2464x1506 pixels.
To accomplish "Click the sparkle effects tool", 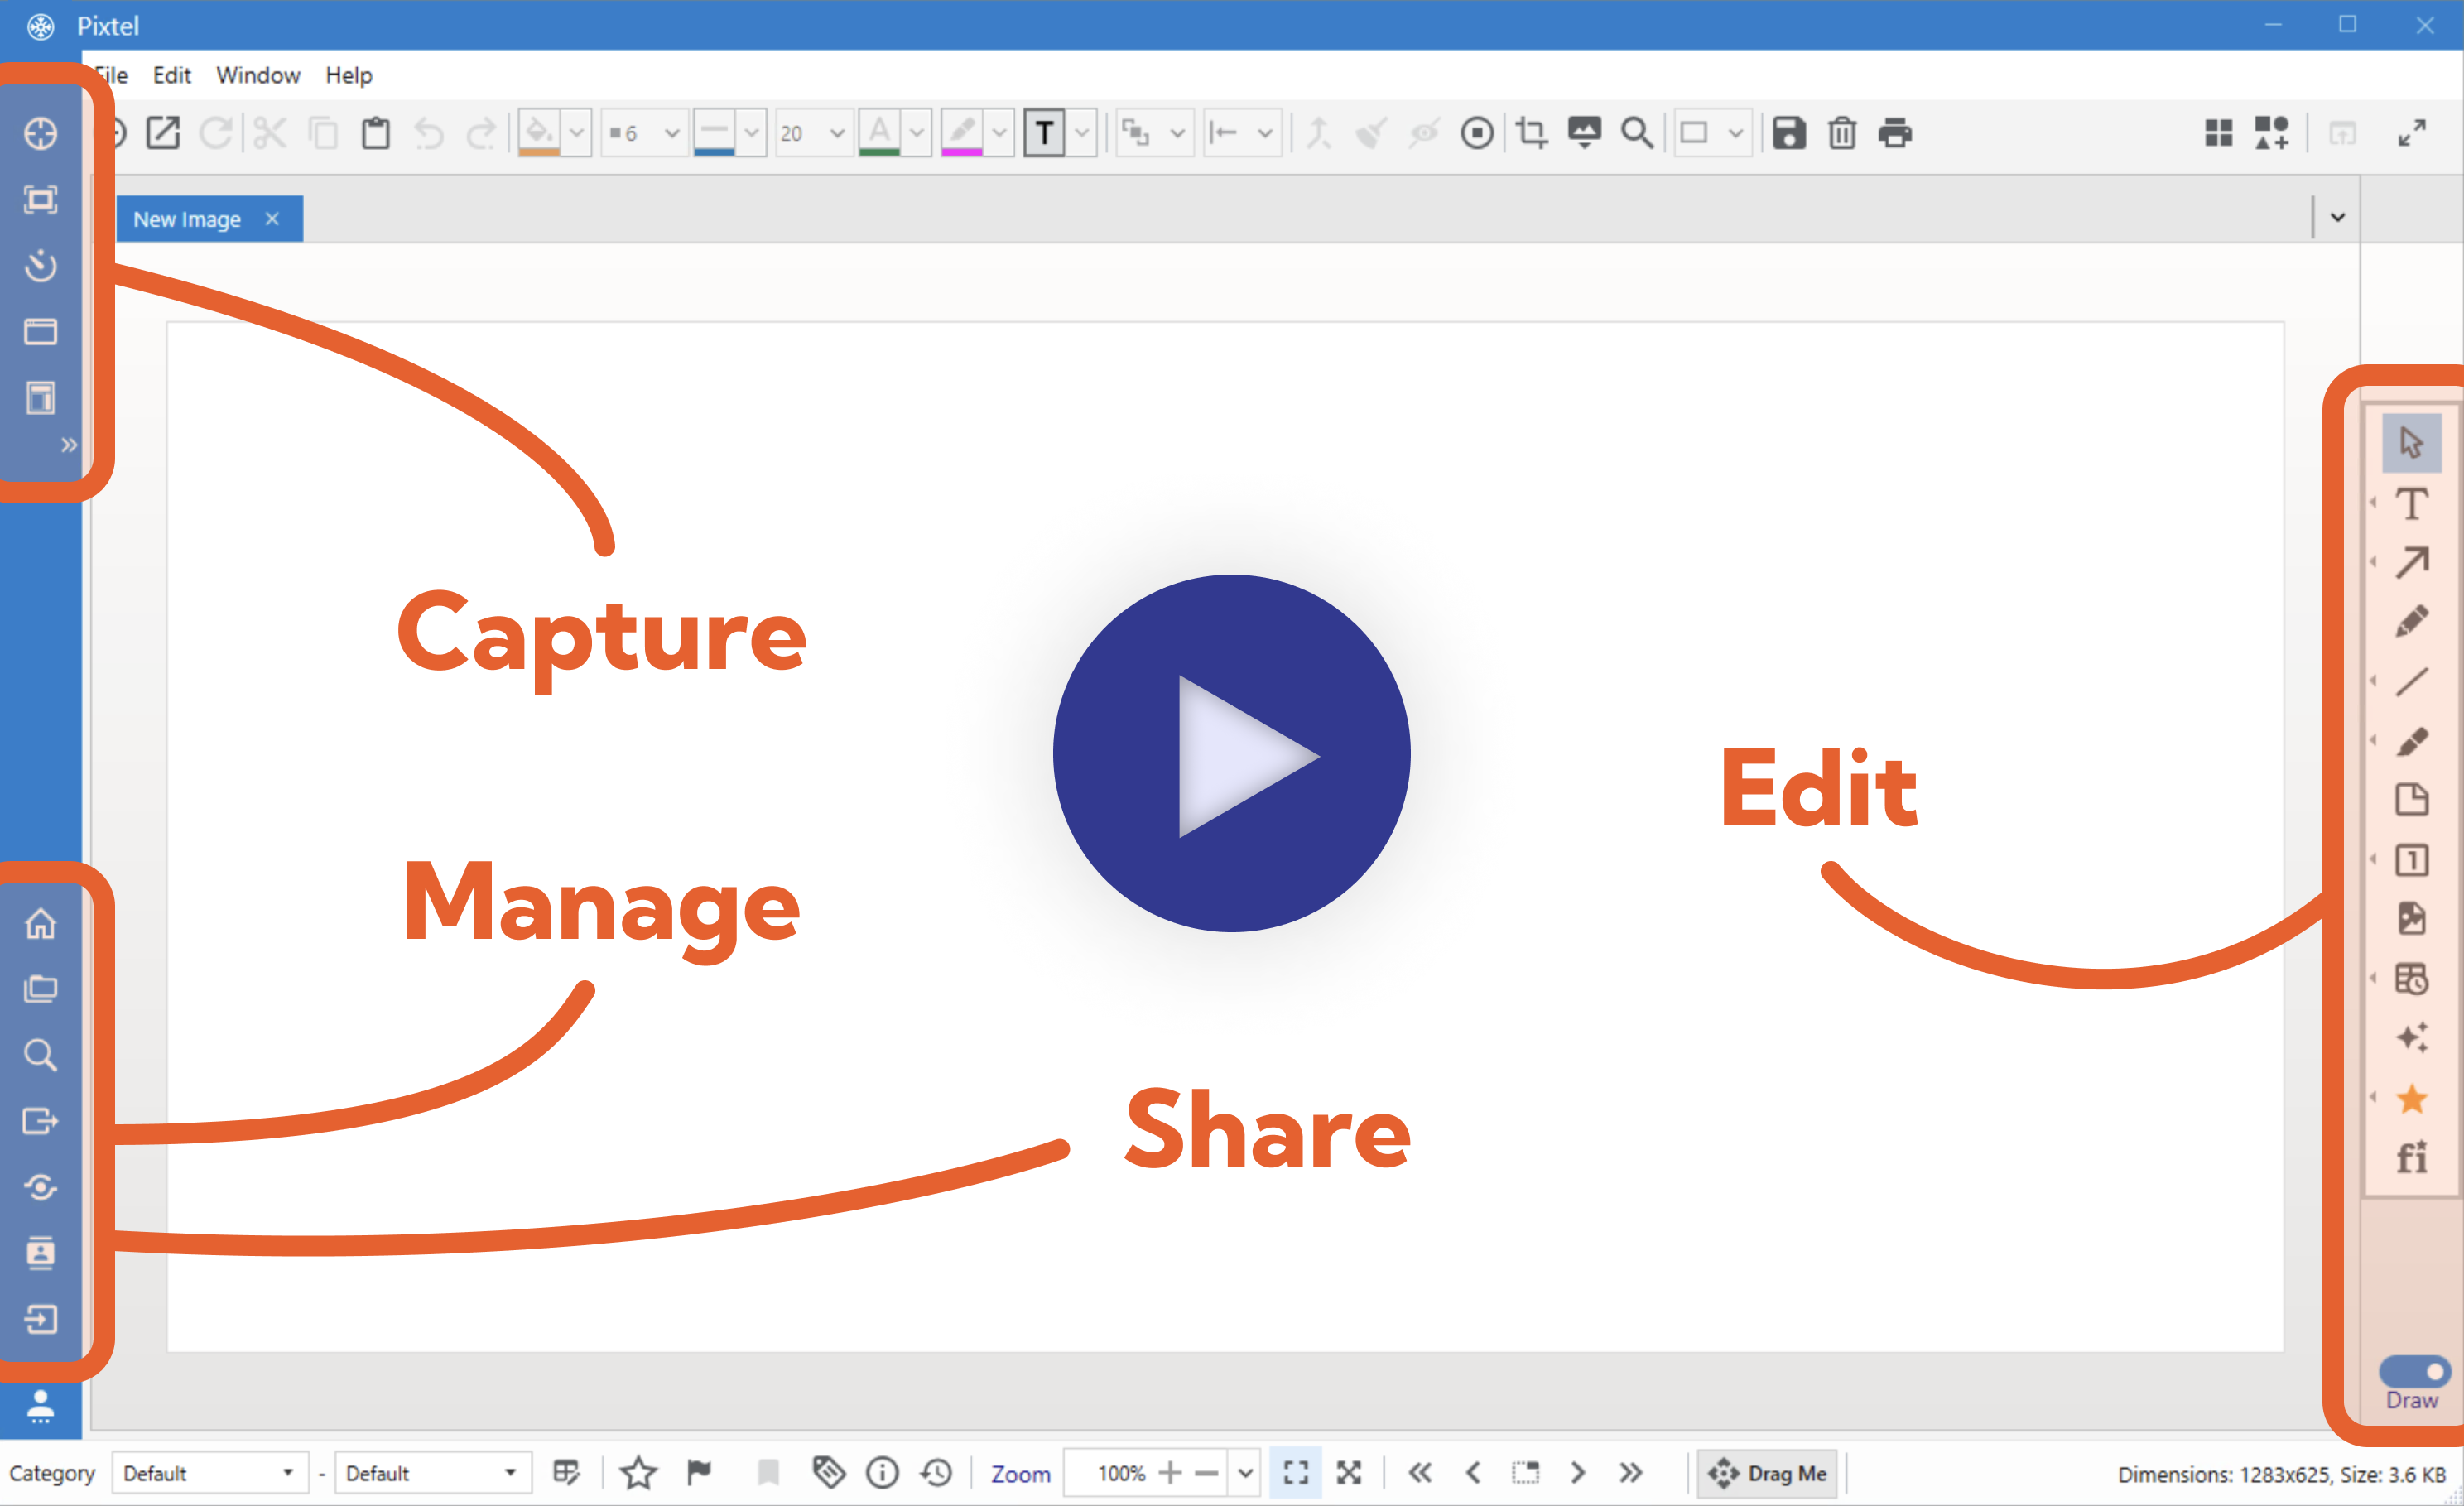I will [x=2411, y=1038].
